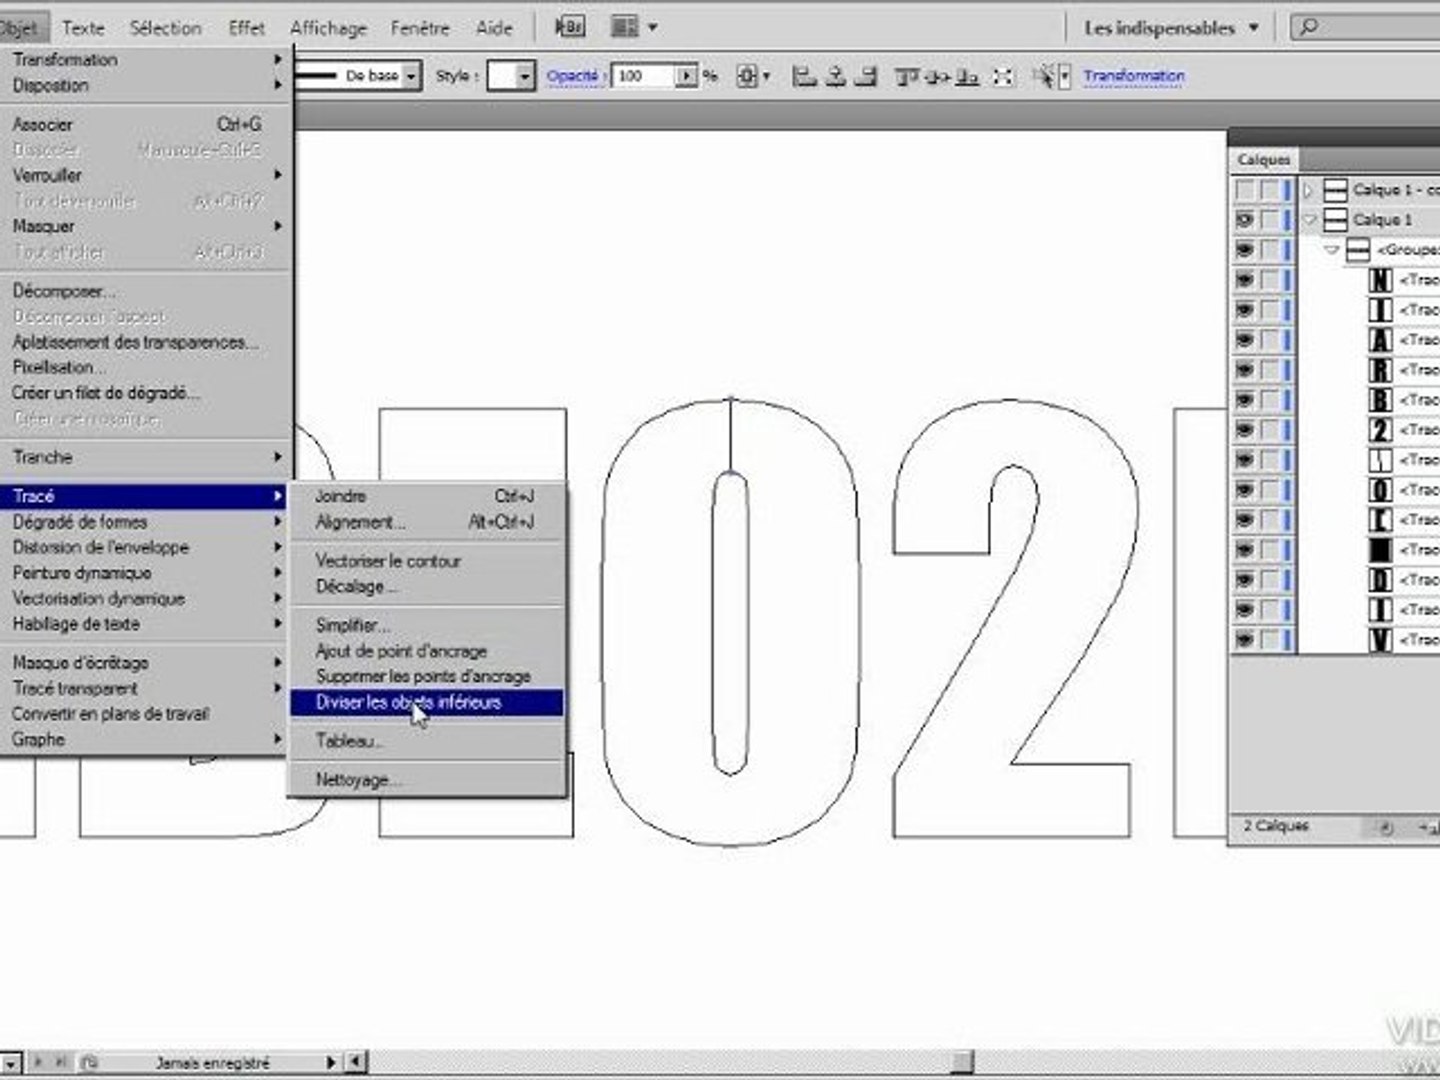
Task: Choose Associer from the Objet menu
Action: tap(145, 125)
